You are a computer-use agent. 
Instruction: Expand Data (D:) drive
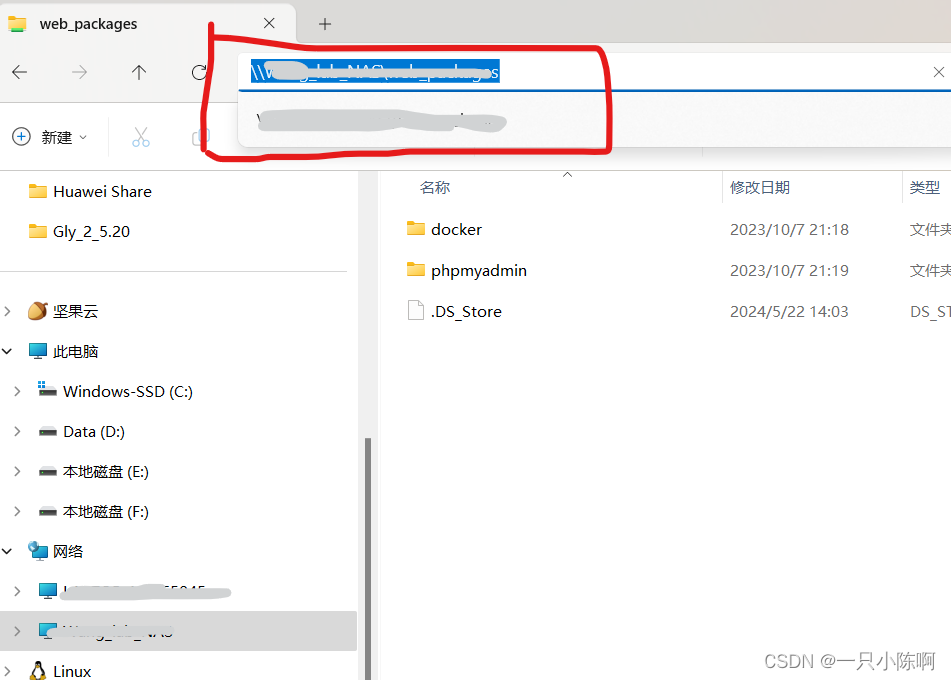click(17, 431)
